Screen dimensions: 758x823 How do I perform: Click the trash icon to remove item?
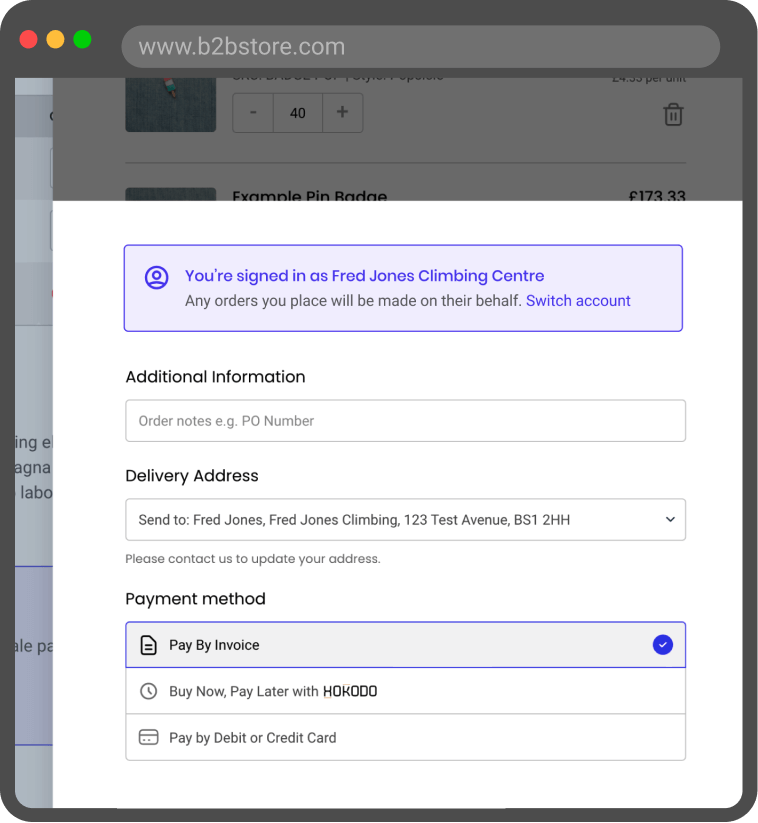(673, 115)
